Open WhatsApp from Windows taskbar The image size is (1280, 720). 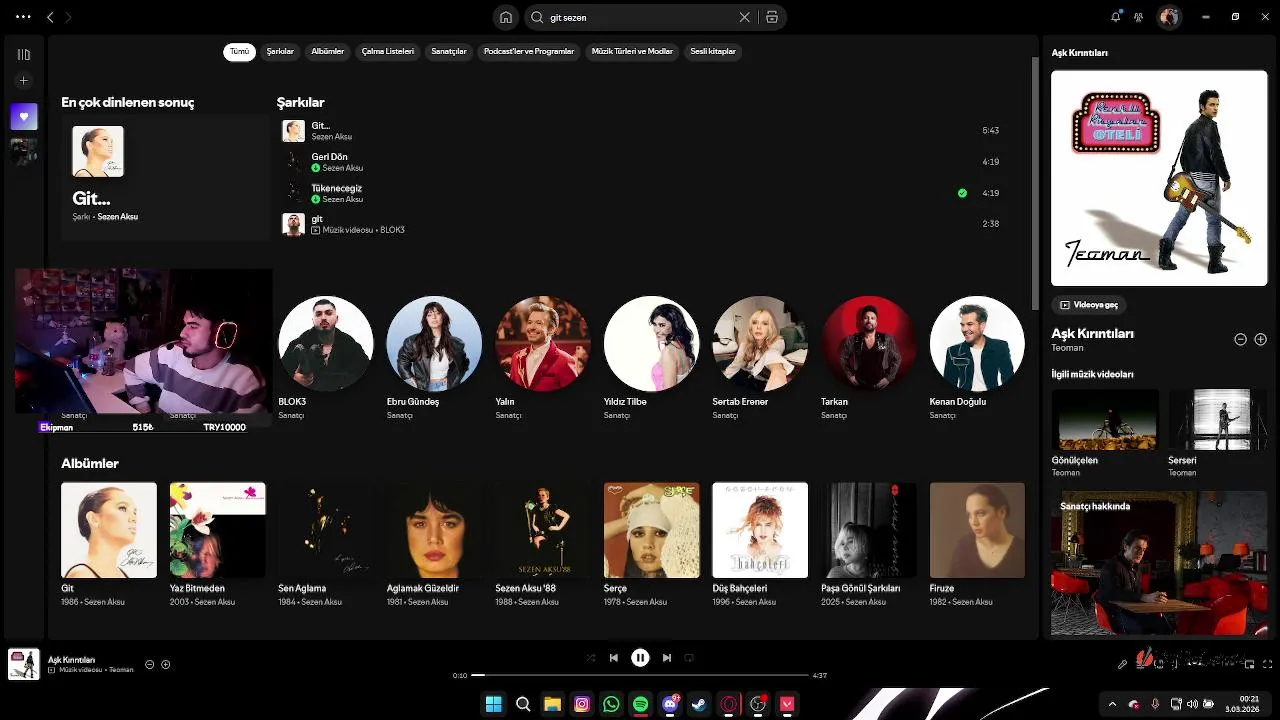click(611, 704)
